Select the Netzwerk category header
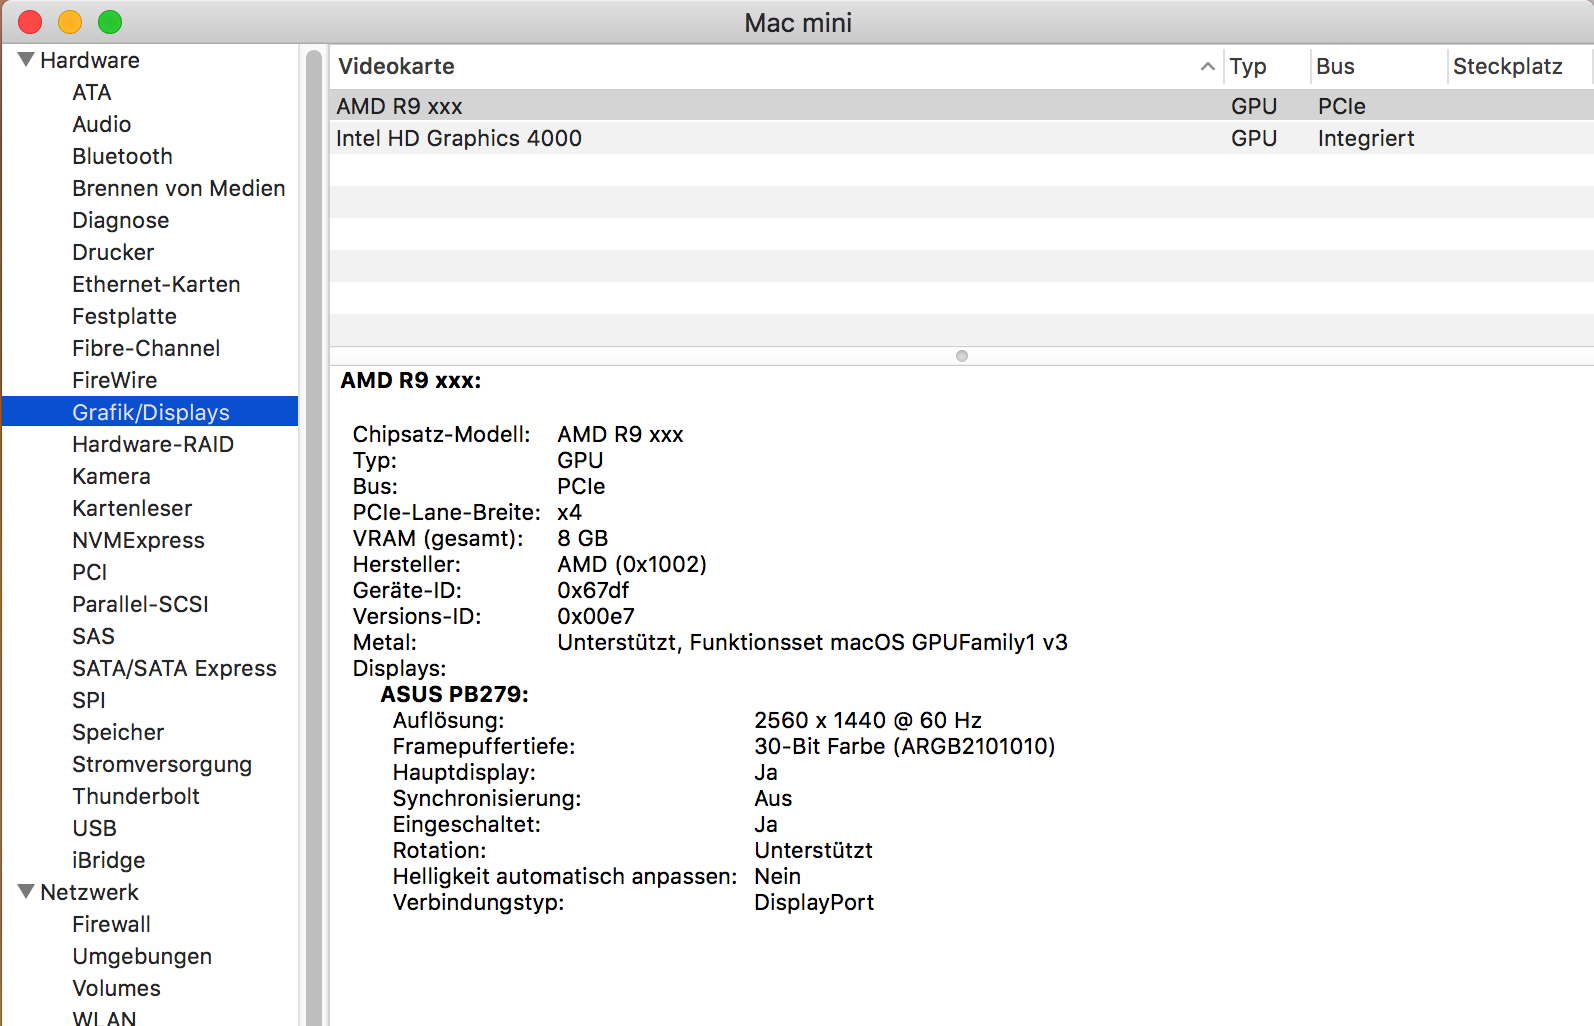The image size is (1594, 1026). tap(90, 892)
